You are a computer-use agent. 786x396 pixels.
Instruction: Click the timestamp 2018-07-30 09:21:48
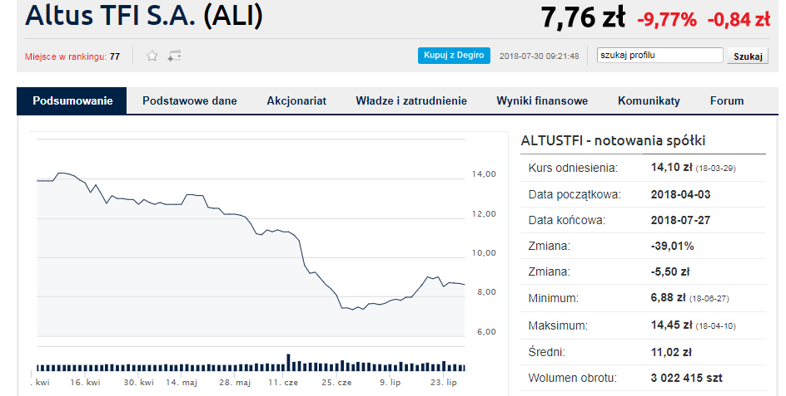pos(539,56)
